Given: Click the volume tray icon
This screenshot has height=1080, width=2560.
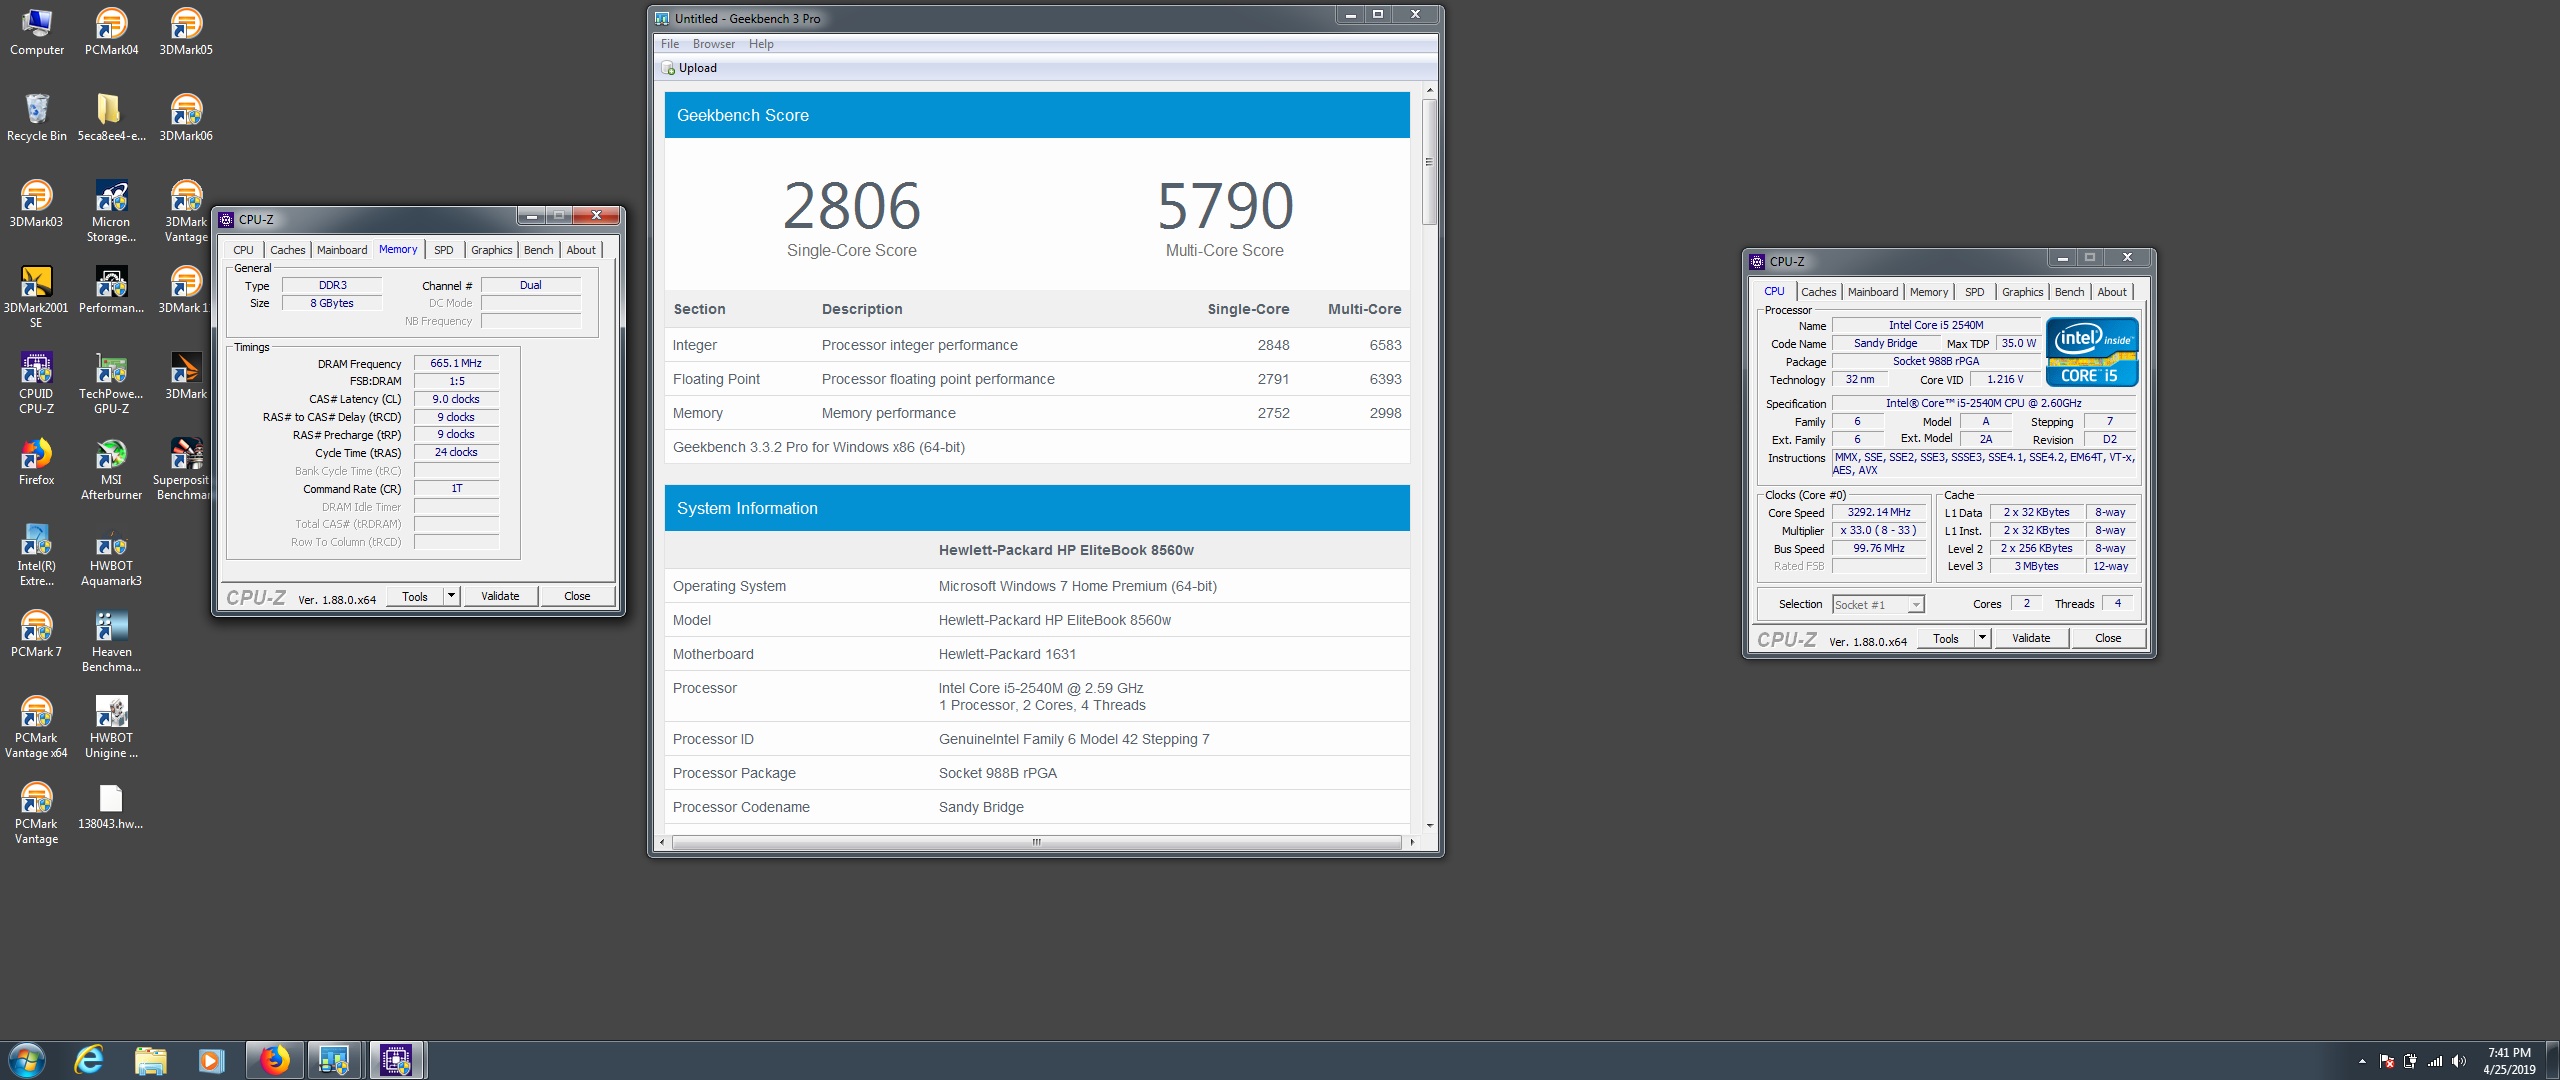Looking at the screenshot, I should 2459,1061.
